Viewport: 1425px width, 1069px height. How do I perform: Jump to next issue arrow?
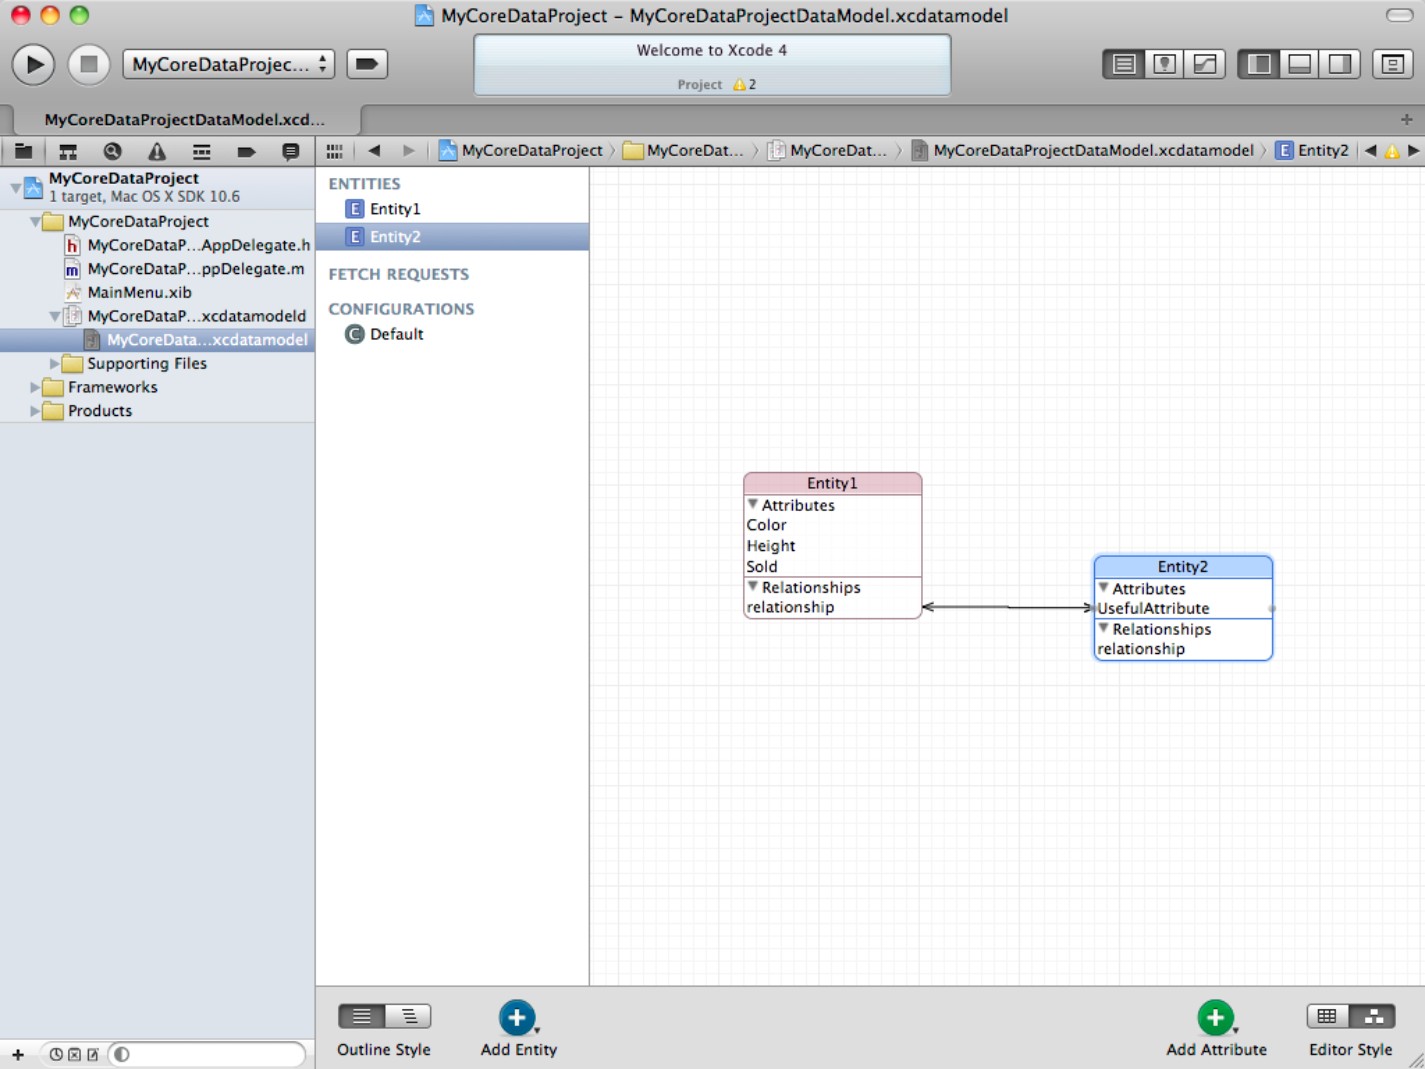click(1413, 151)
